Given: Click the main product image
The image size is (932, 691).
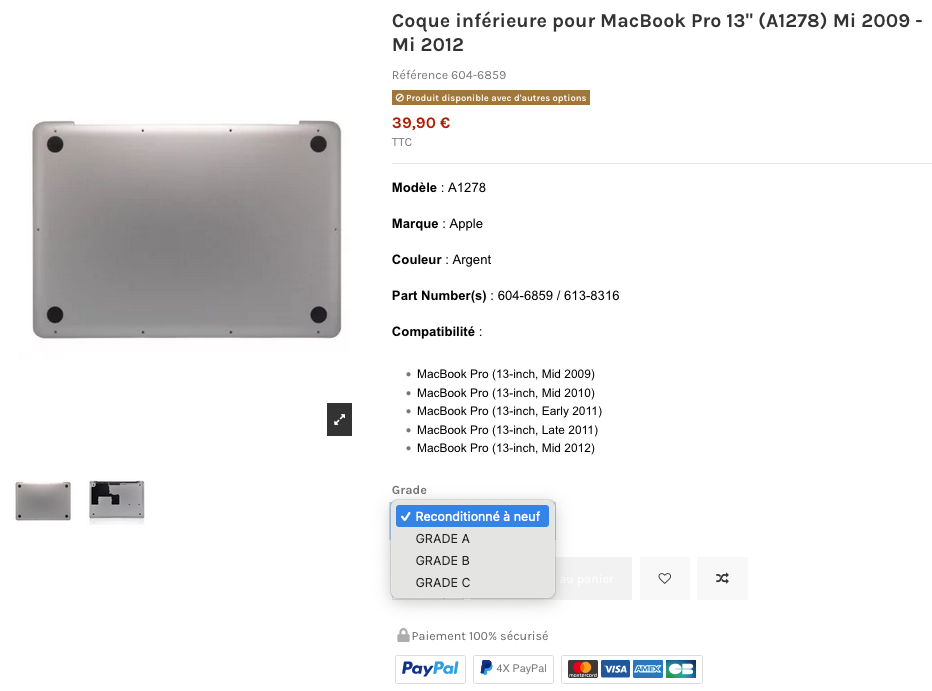Looking at the screenshot, I should point(187,229).
